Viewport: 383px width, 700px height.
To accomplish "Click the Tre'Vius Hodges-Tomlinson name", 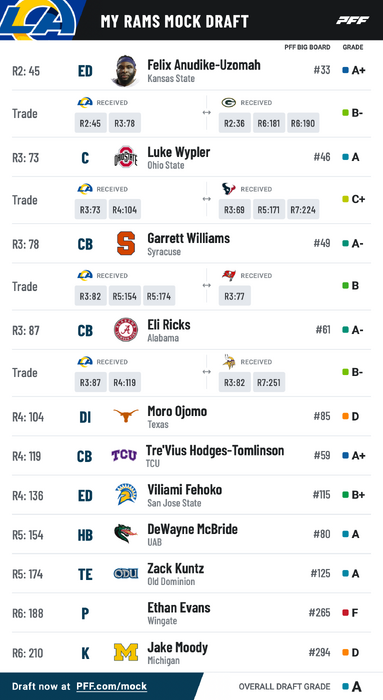I will [215, 450].
